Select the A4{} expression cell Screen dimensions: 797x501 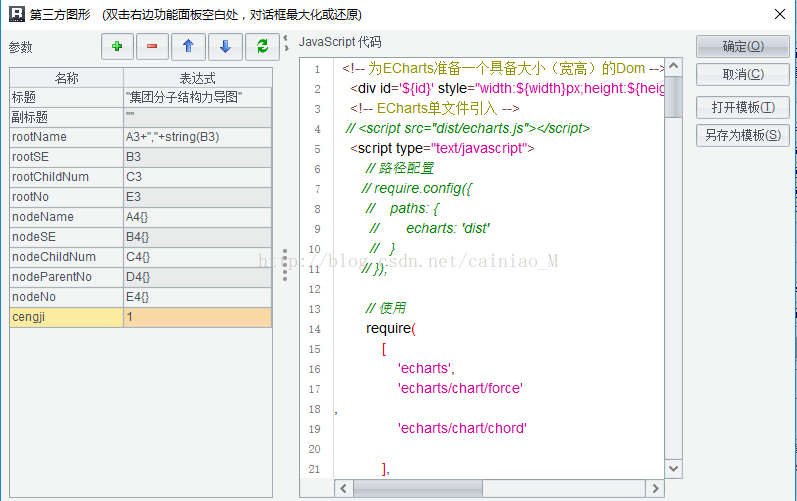198,217
